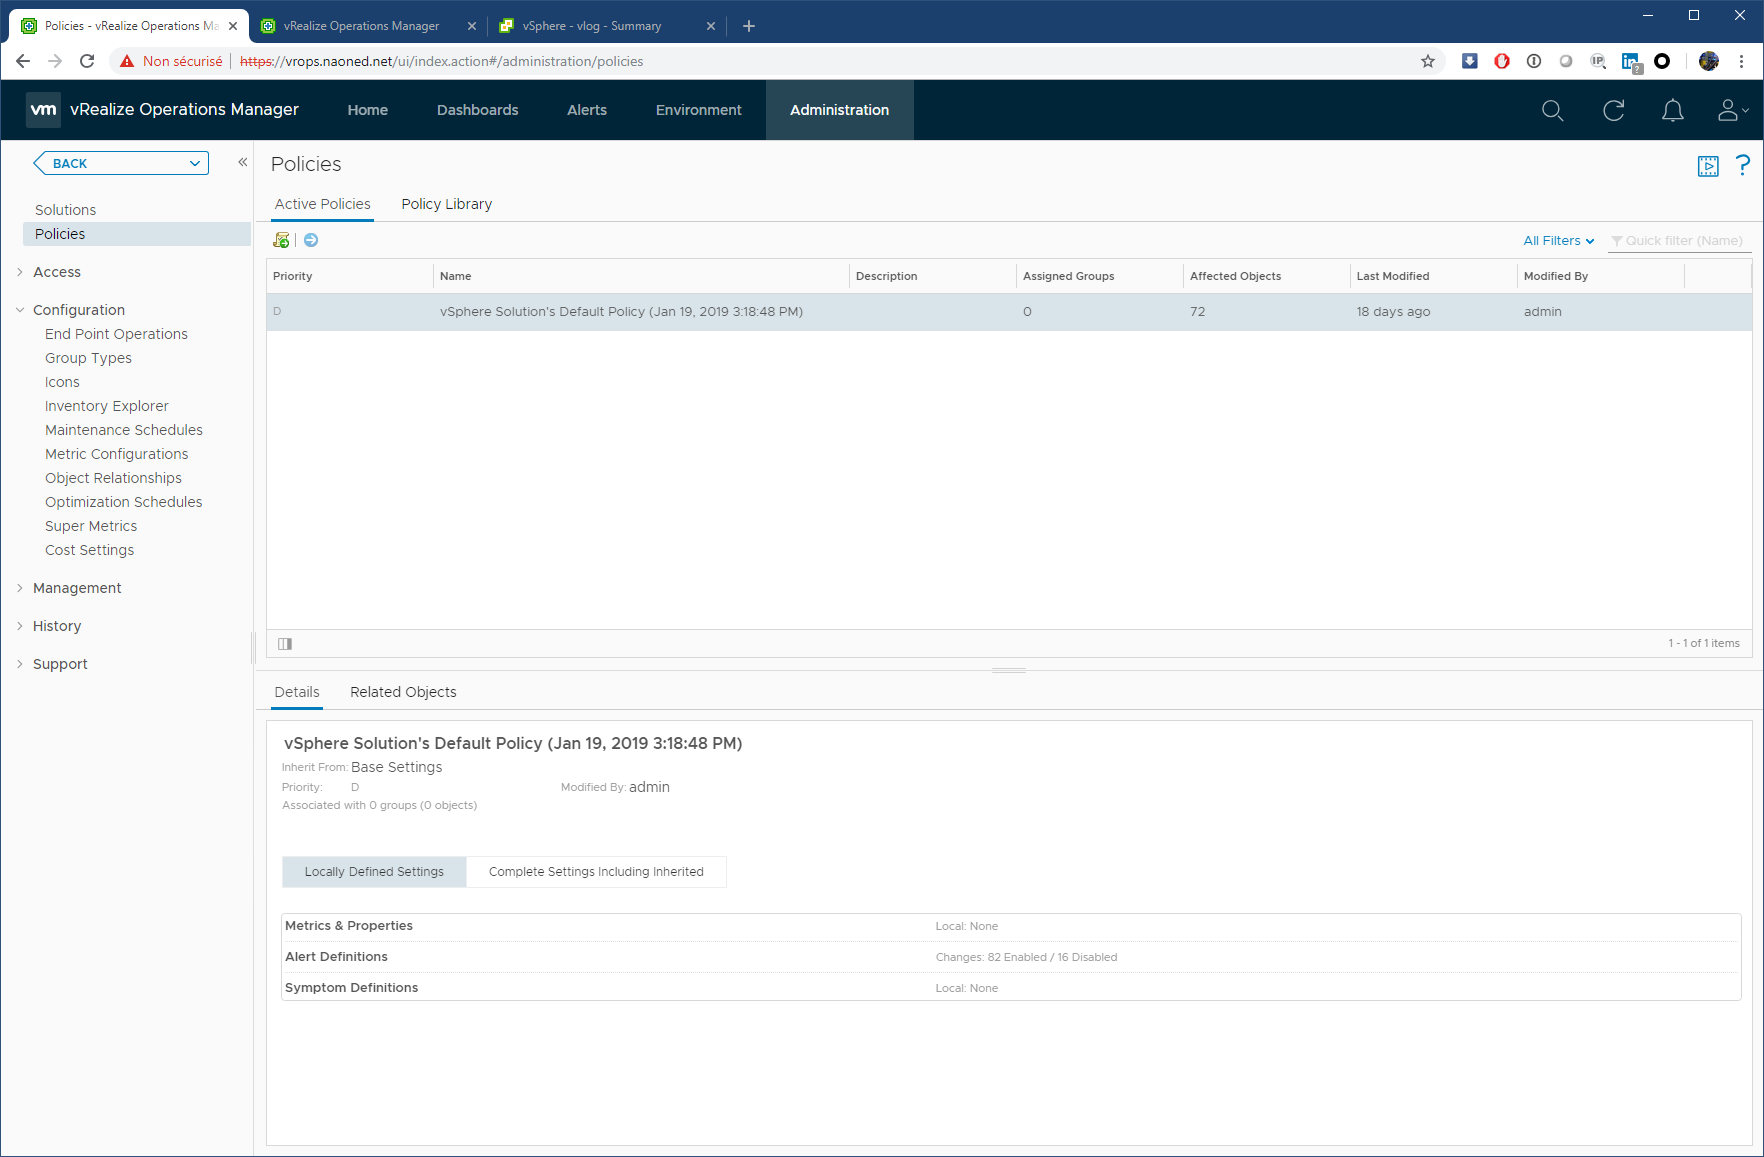Open Super Metrics in sidebar
This screenshot has height=1157, width=1764.
pyautogui.click(x=91, y=526)
